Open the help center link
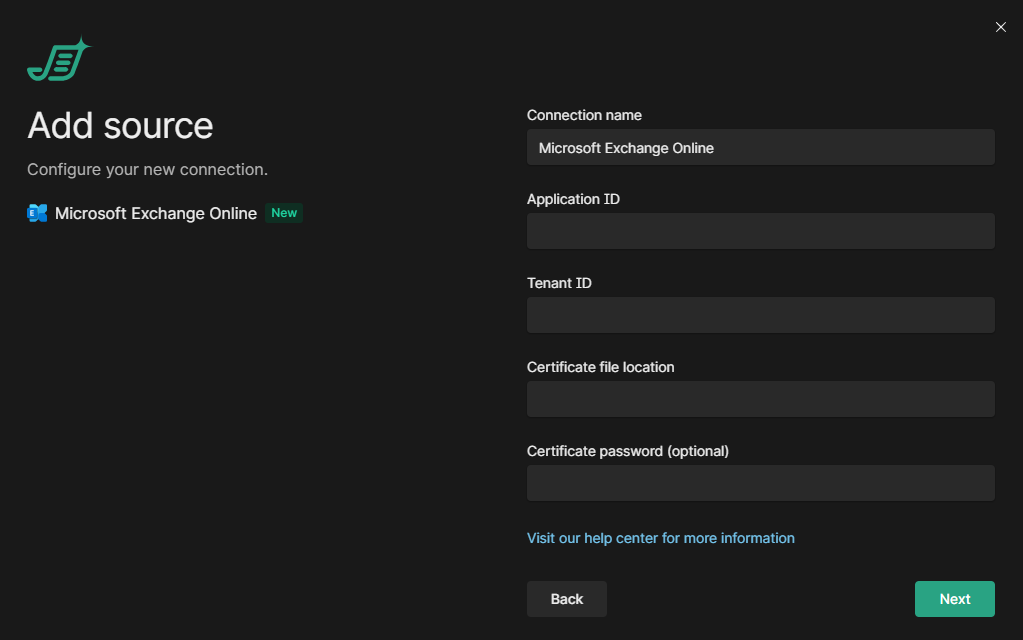 pos(660,538)
